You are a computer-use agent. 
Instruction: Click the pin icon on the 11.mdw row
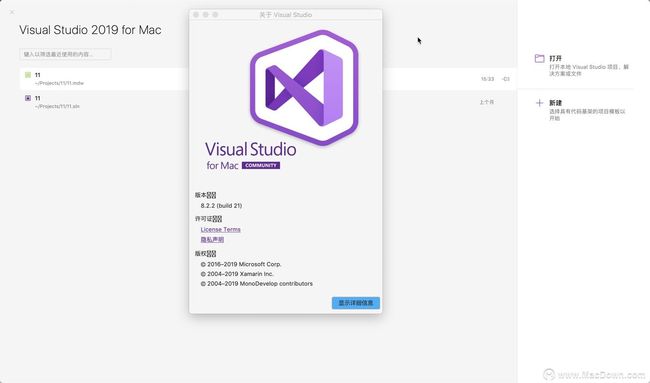505,79
